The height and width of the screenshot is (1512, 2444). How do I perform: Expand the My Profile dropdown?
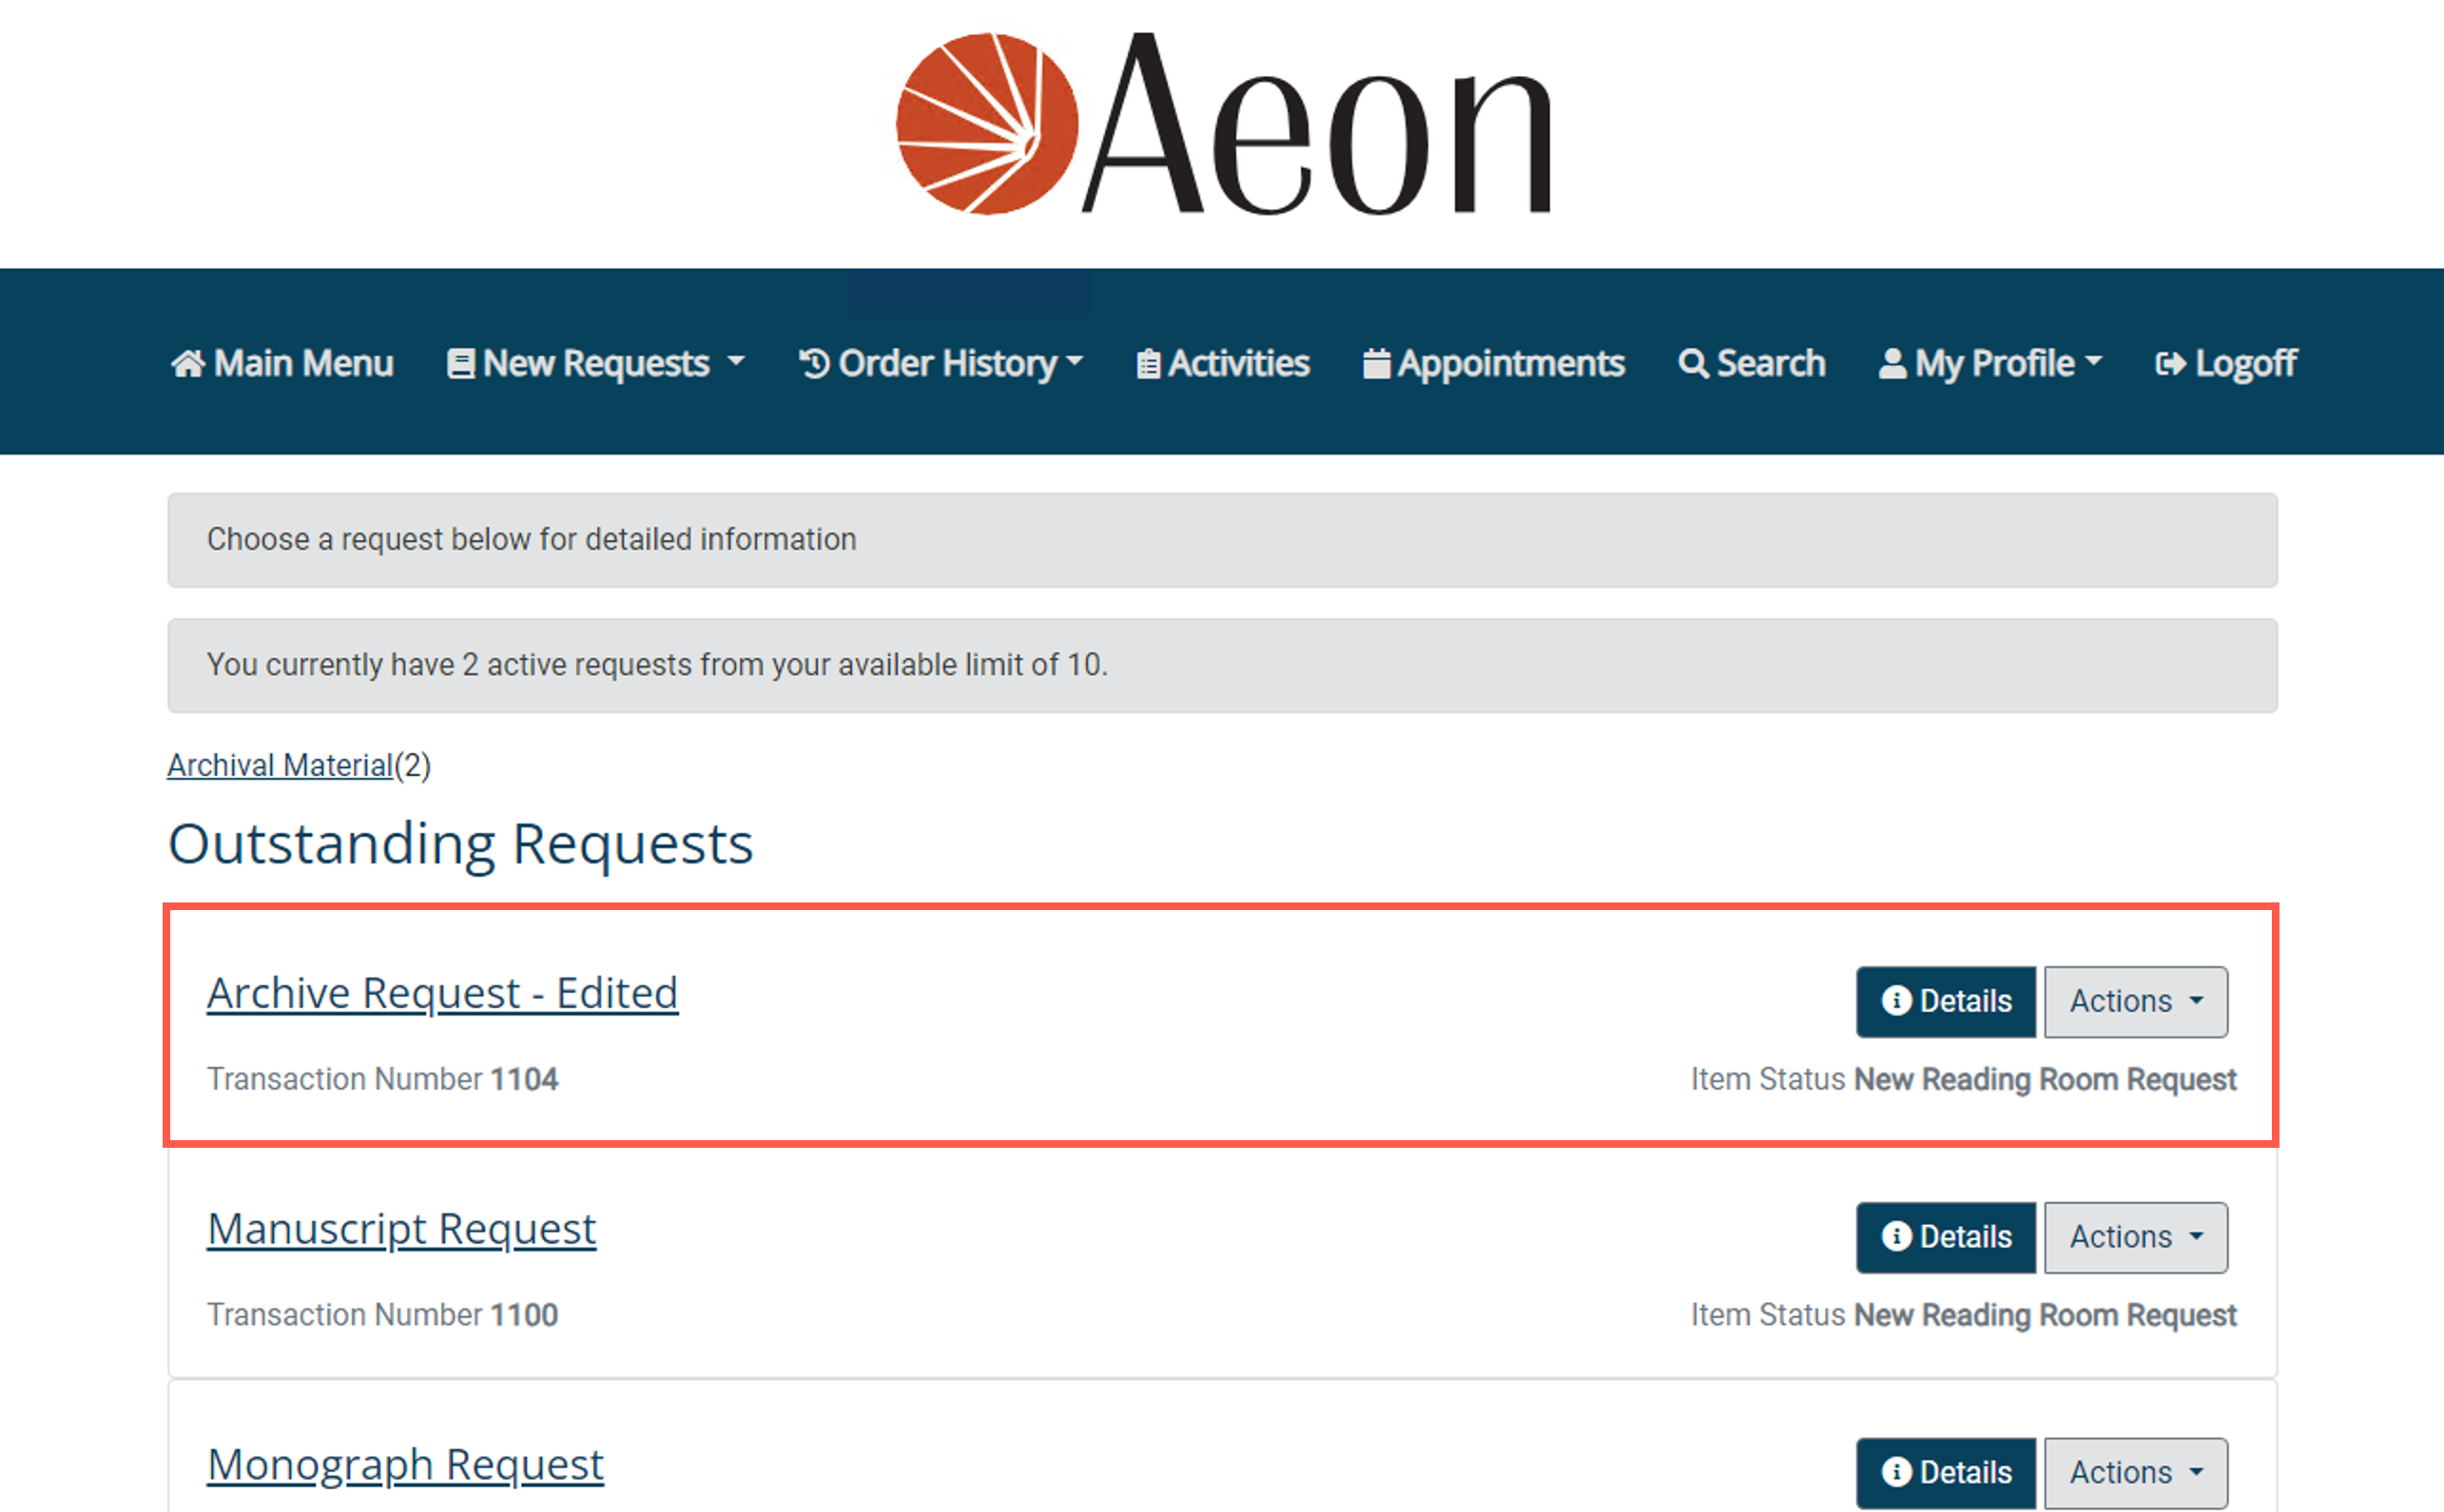(x=1990, y=364)
